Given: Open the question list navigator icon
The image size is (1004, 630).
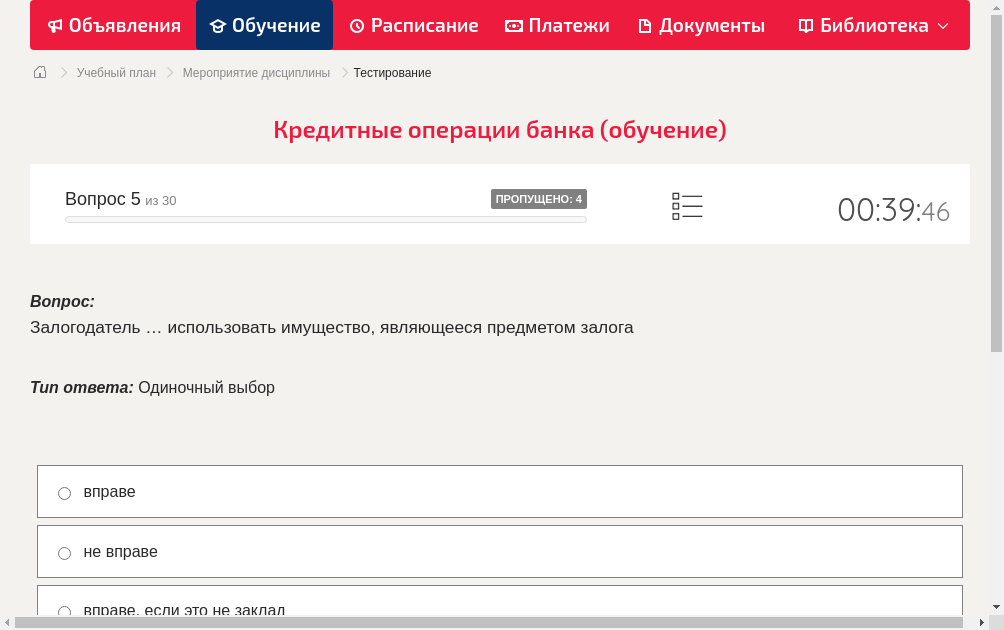Looking at the screenshot, I should pos(687,206).
